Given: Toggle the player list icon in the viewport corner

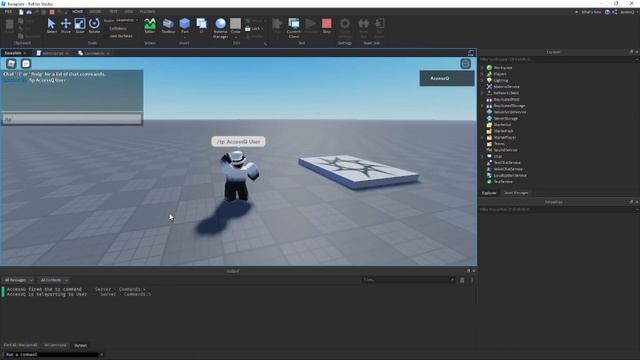Looking at the screenshot, I should click(465, 63).
